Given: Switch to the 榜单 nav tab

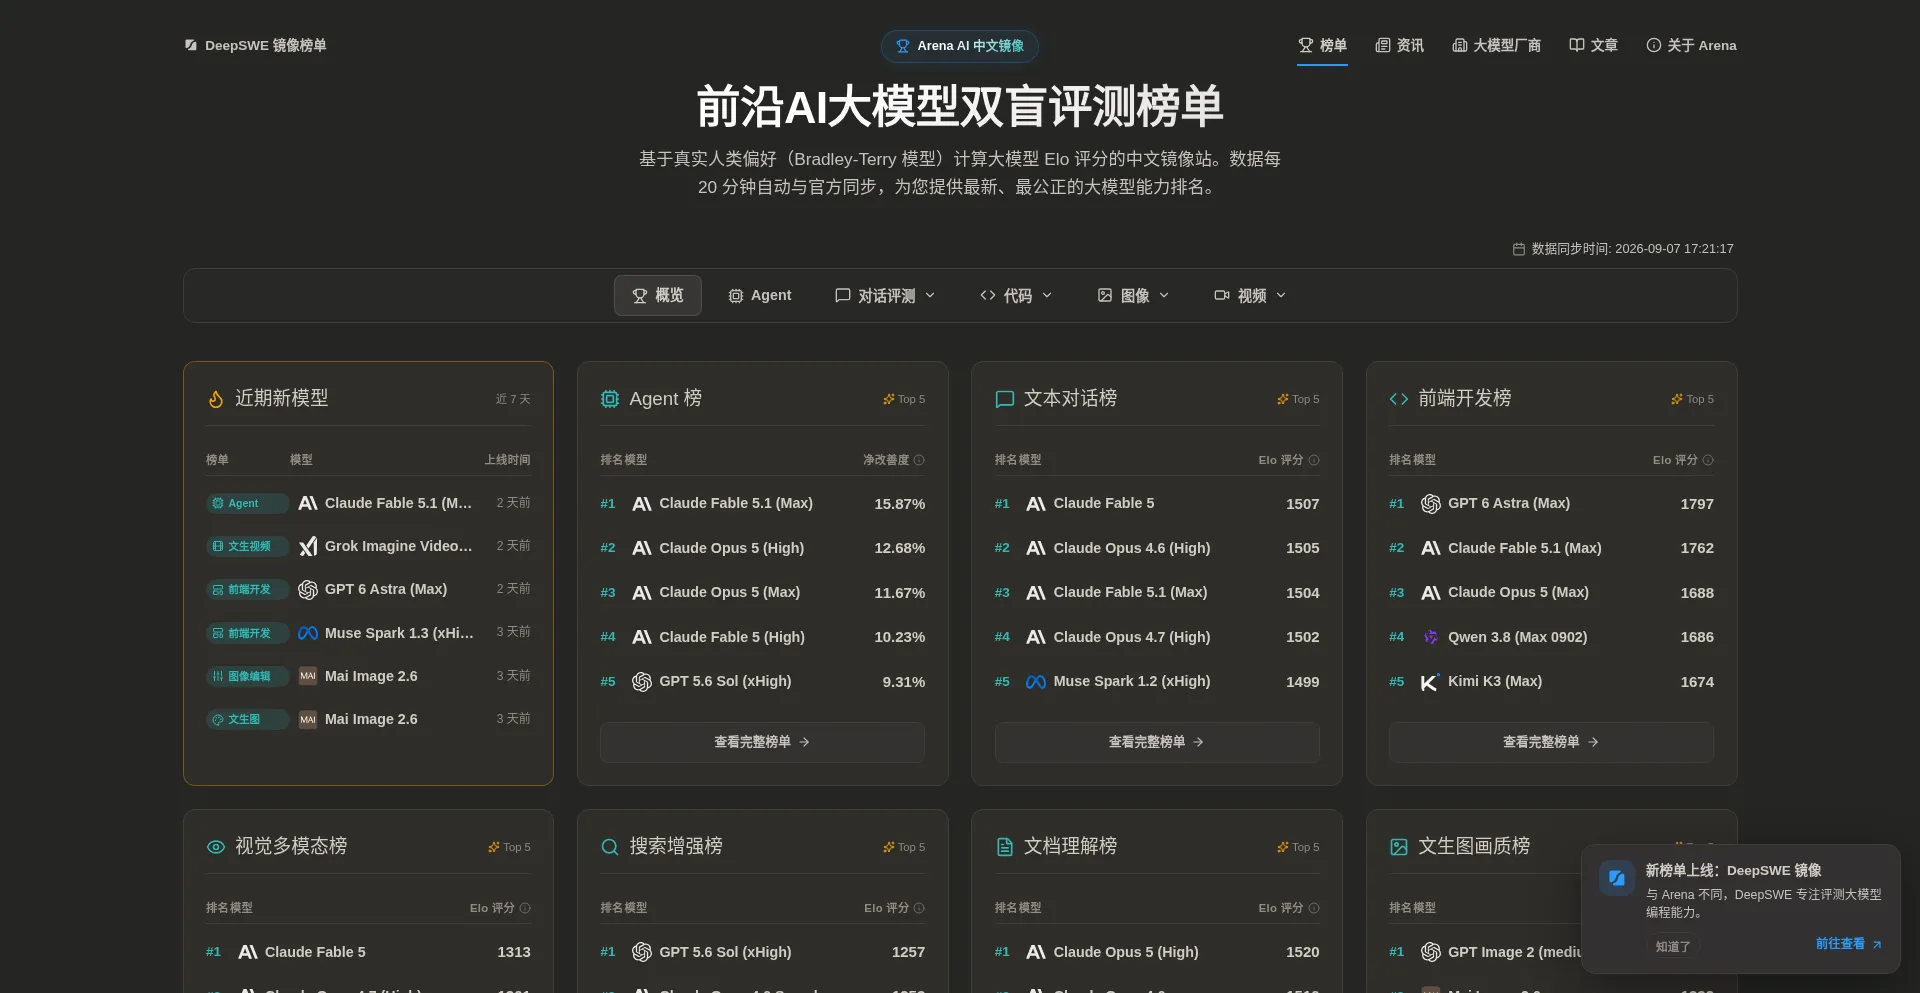Looking at the screenshot, I should click(x=1322, y=45).
